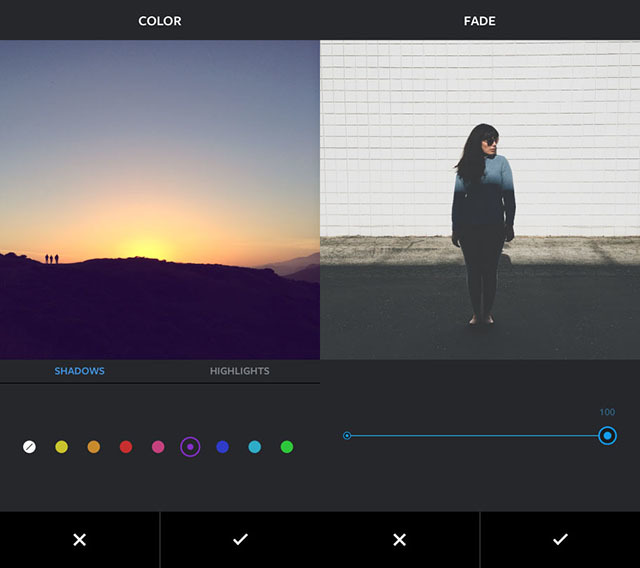Viewport: 640px width, 568px height.
Task: Pick the orange shadow color
Action: click(x=93, y=447)
